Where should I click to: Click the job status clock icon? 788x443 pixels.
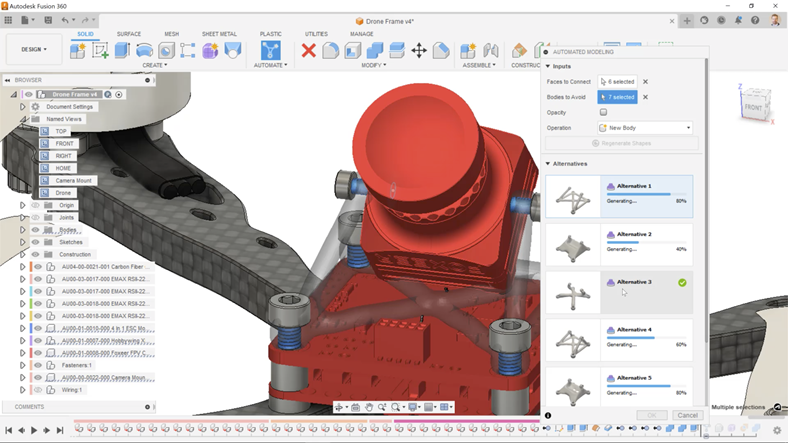point(721,20)
